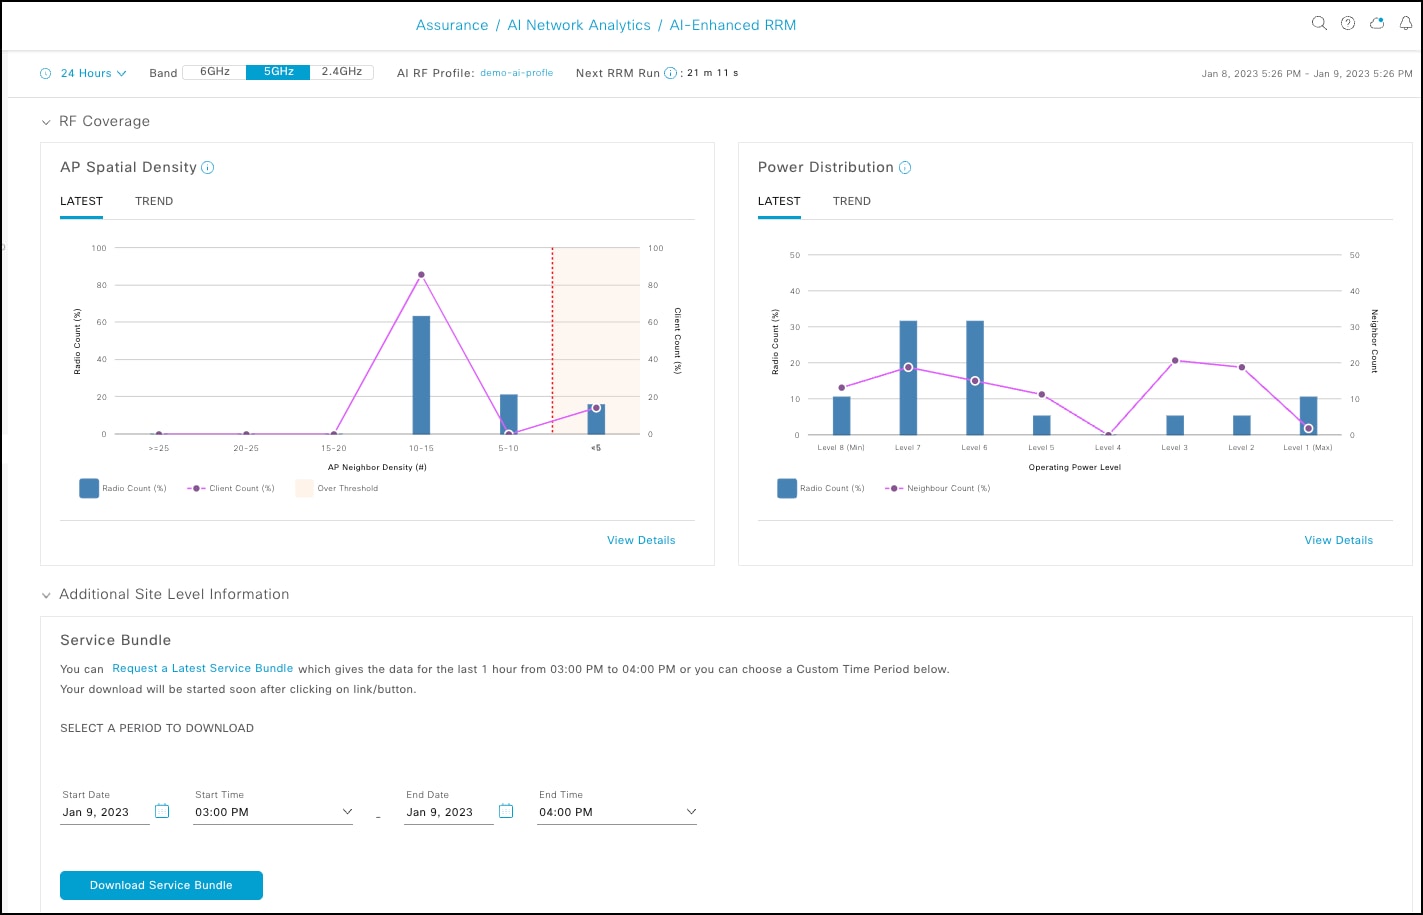Viewport: 1423px width, 915px height.
Task: Click SELECT A PERIOD TO DOWNLOAD label
Action: [157, 728]
